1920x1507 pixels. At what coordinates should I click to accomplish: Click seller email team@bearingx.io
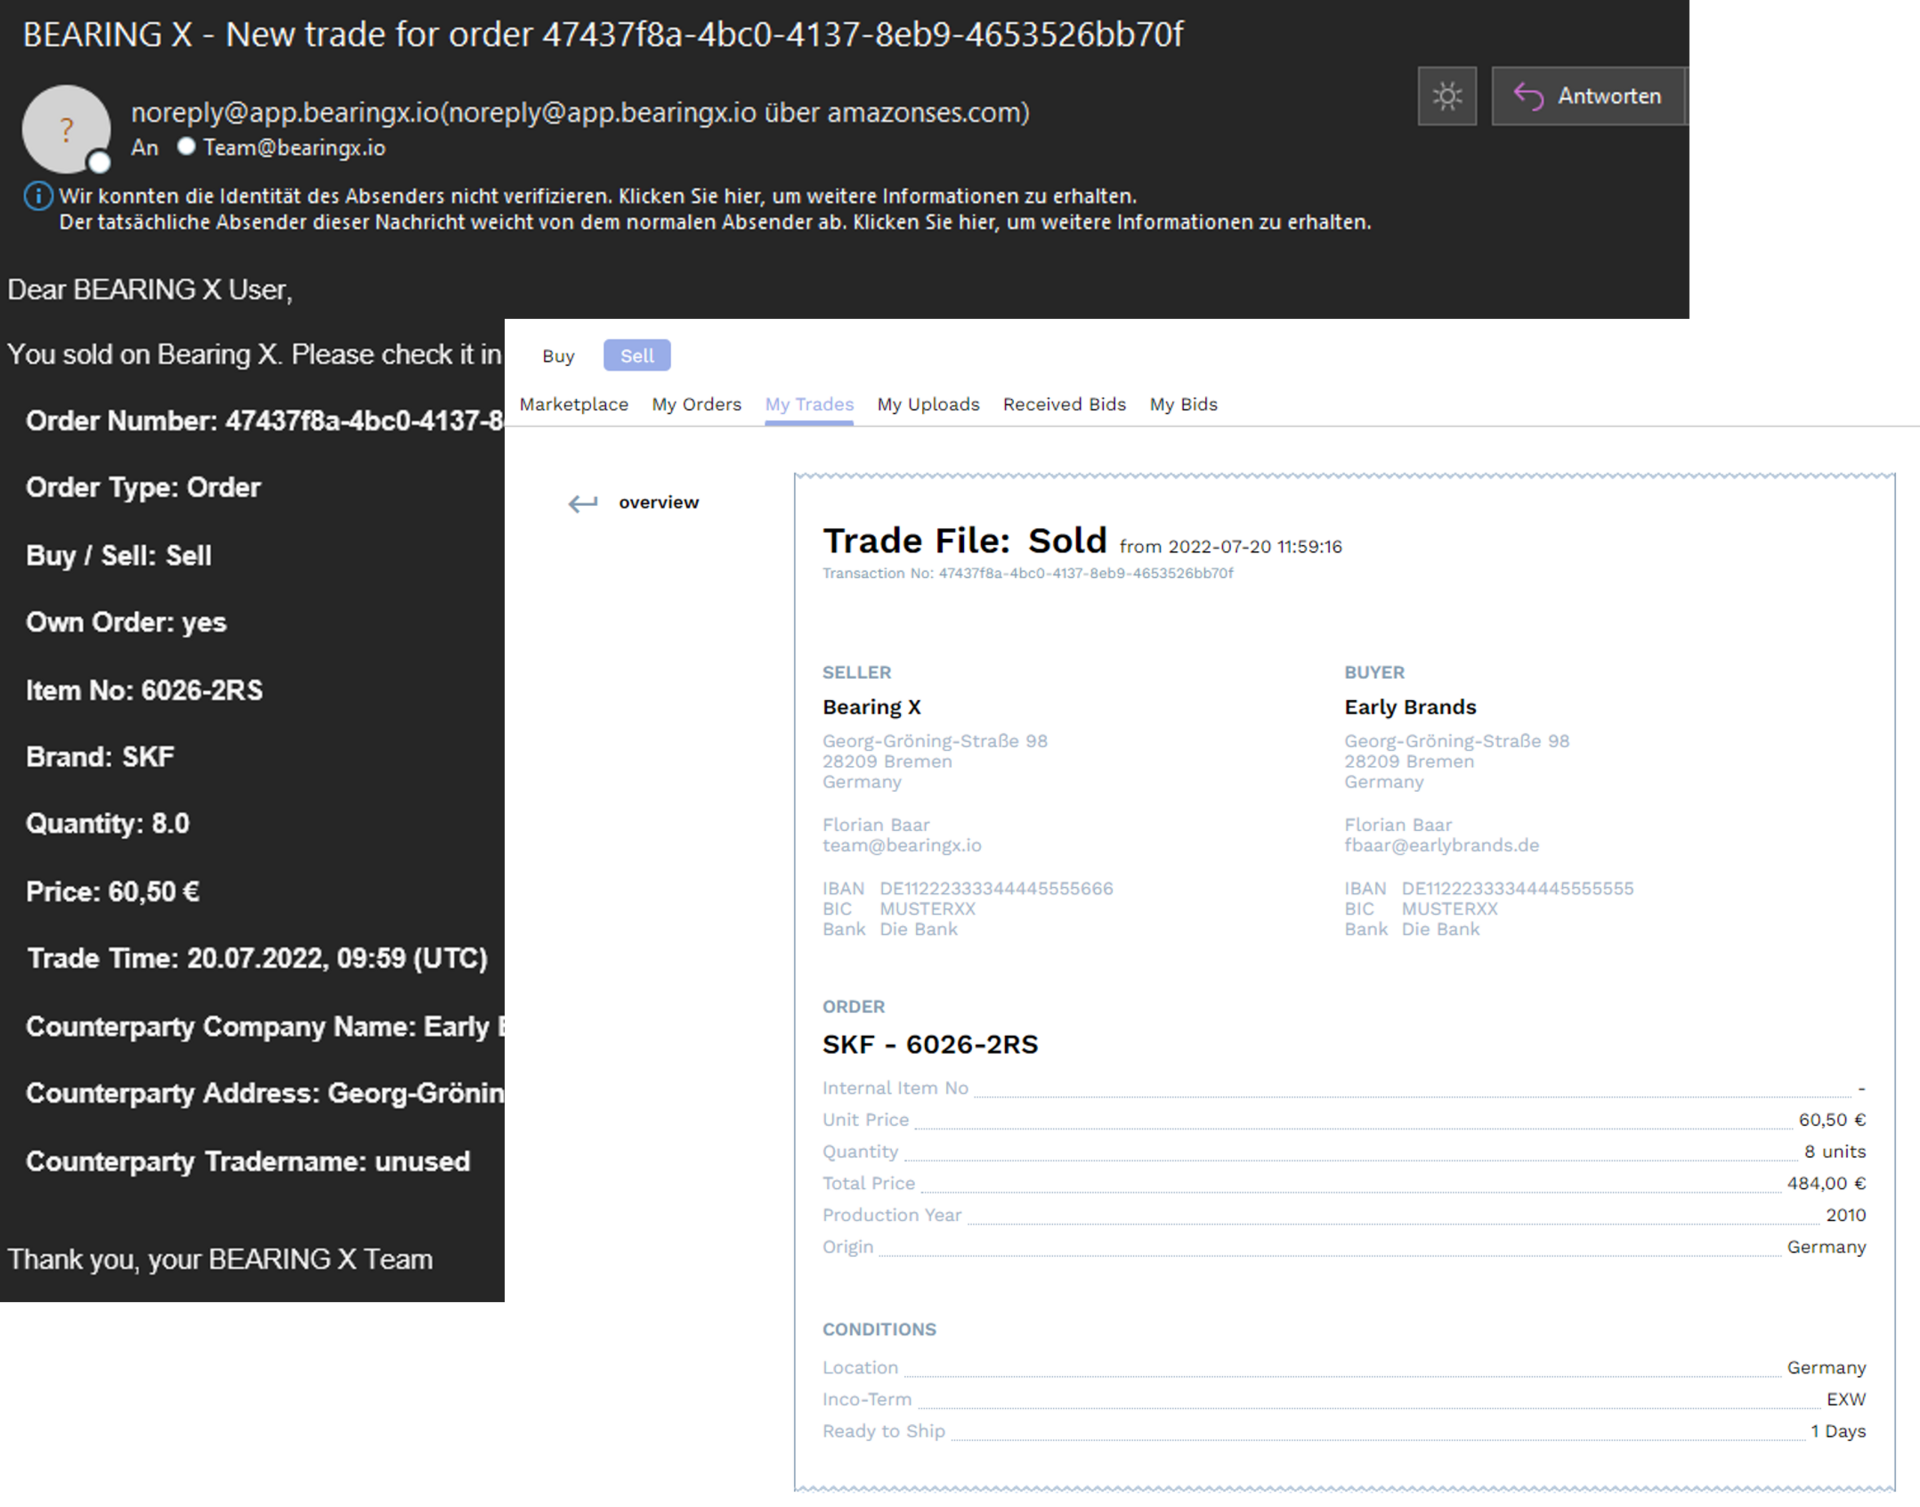(902, 846)
